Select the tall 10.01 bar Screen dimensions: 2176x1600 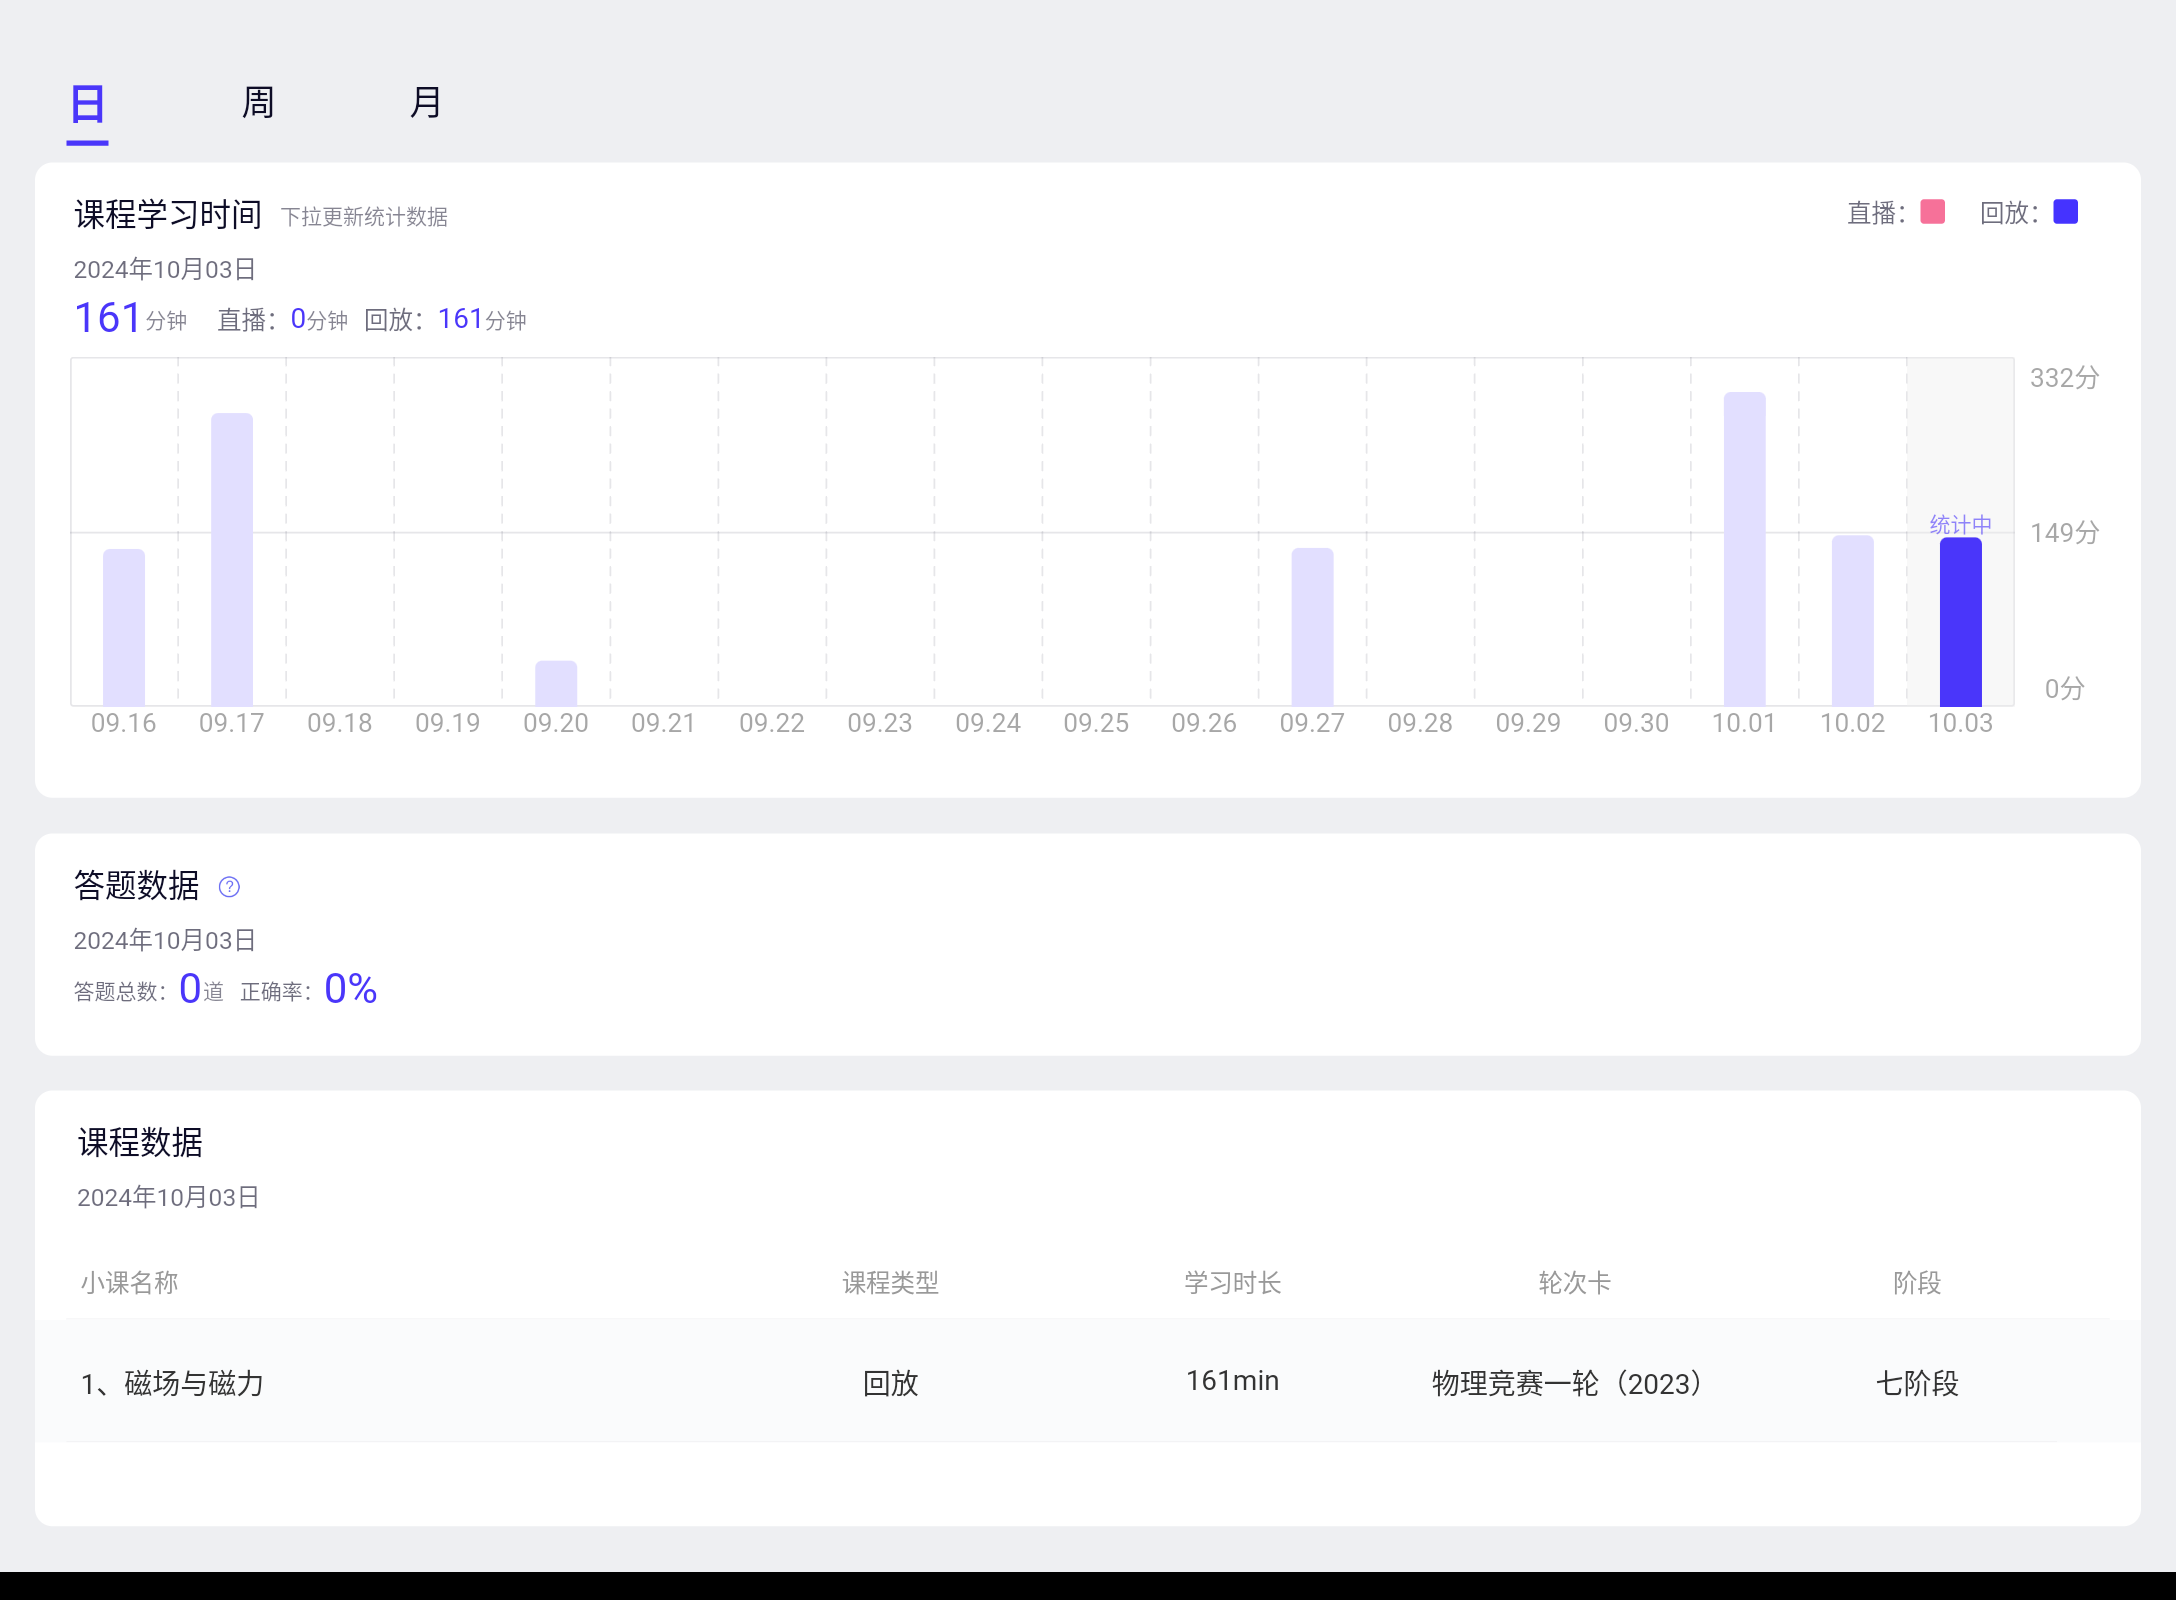pyautogui.click(x=1744, y=549)
